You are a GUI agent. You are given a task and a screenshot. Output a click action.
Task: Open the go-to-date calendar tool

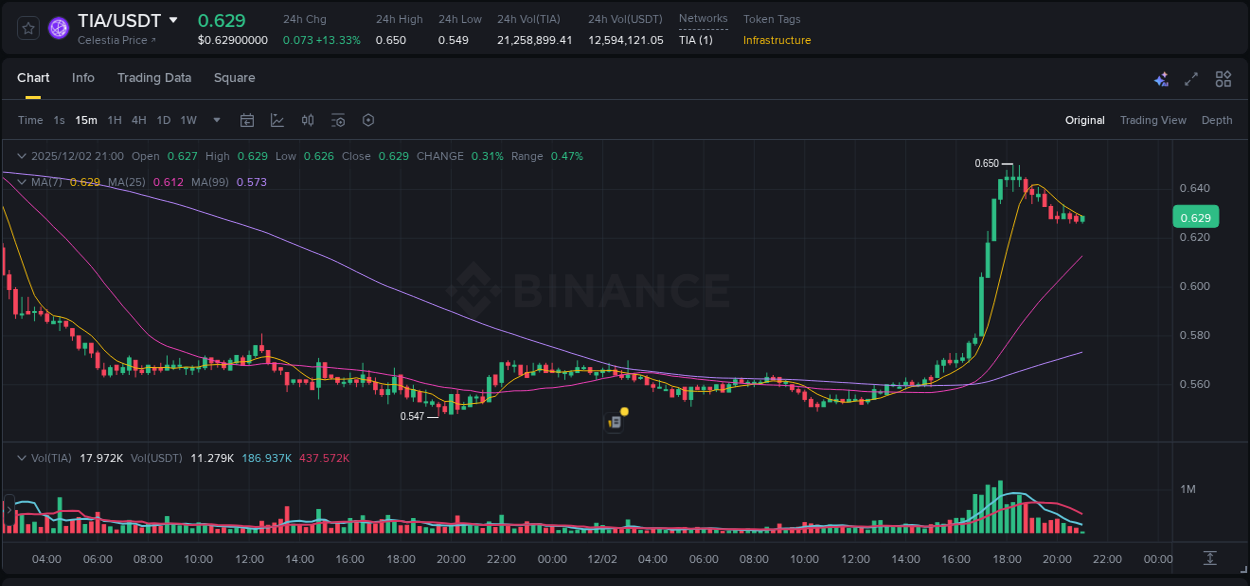pos(247,120)
